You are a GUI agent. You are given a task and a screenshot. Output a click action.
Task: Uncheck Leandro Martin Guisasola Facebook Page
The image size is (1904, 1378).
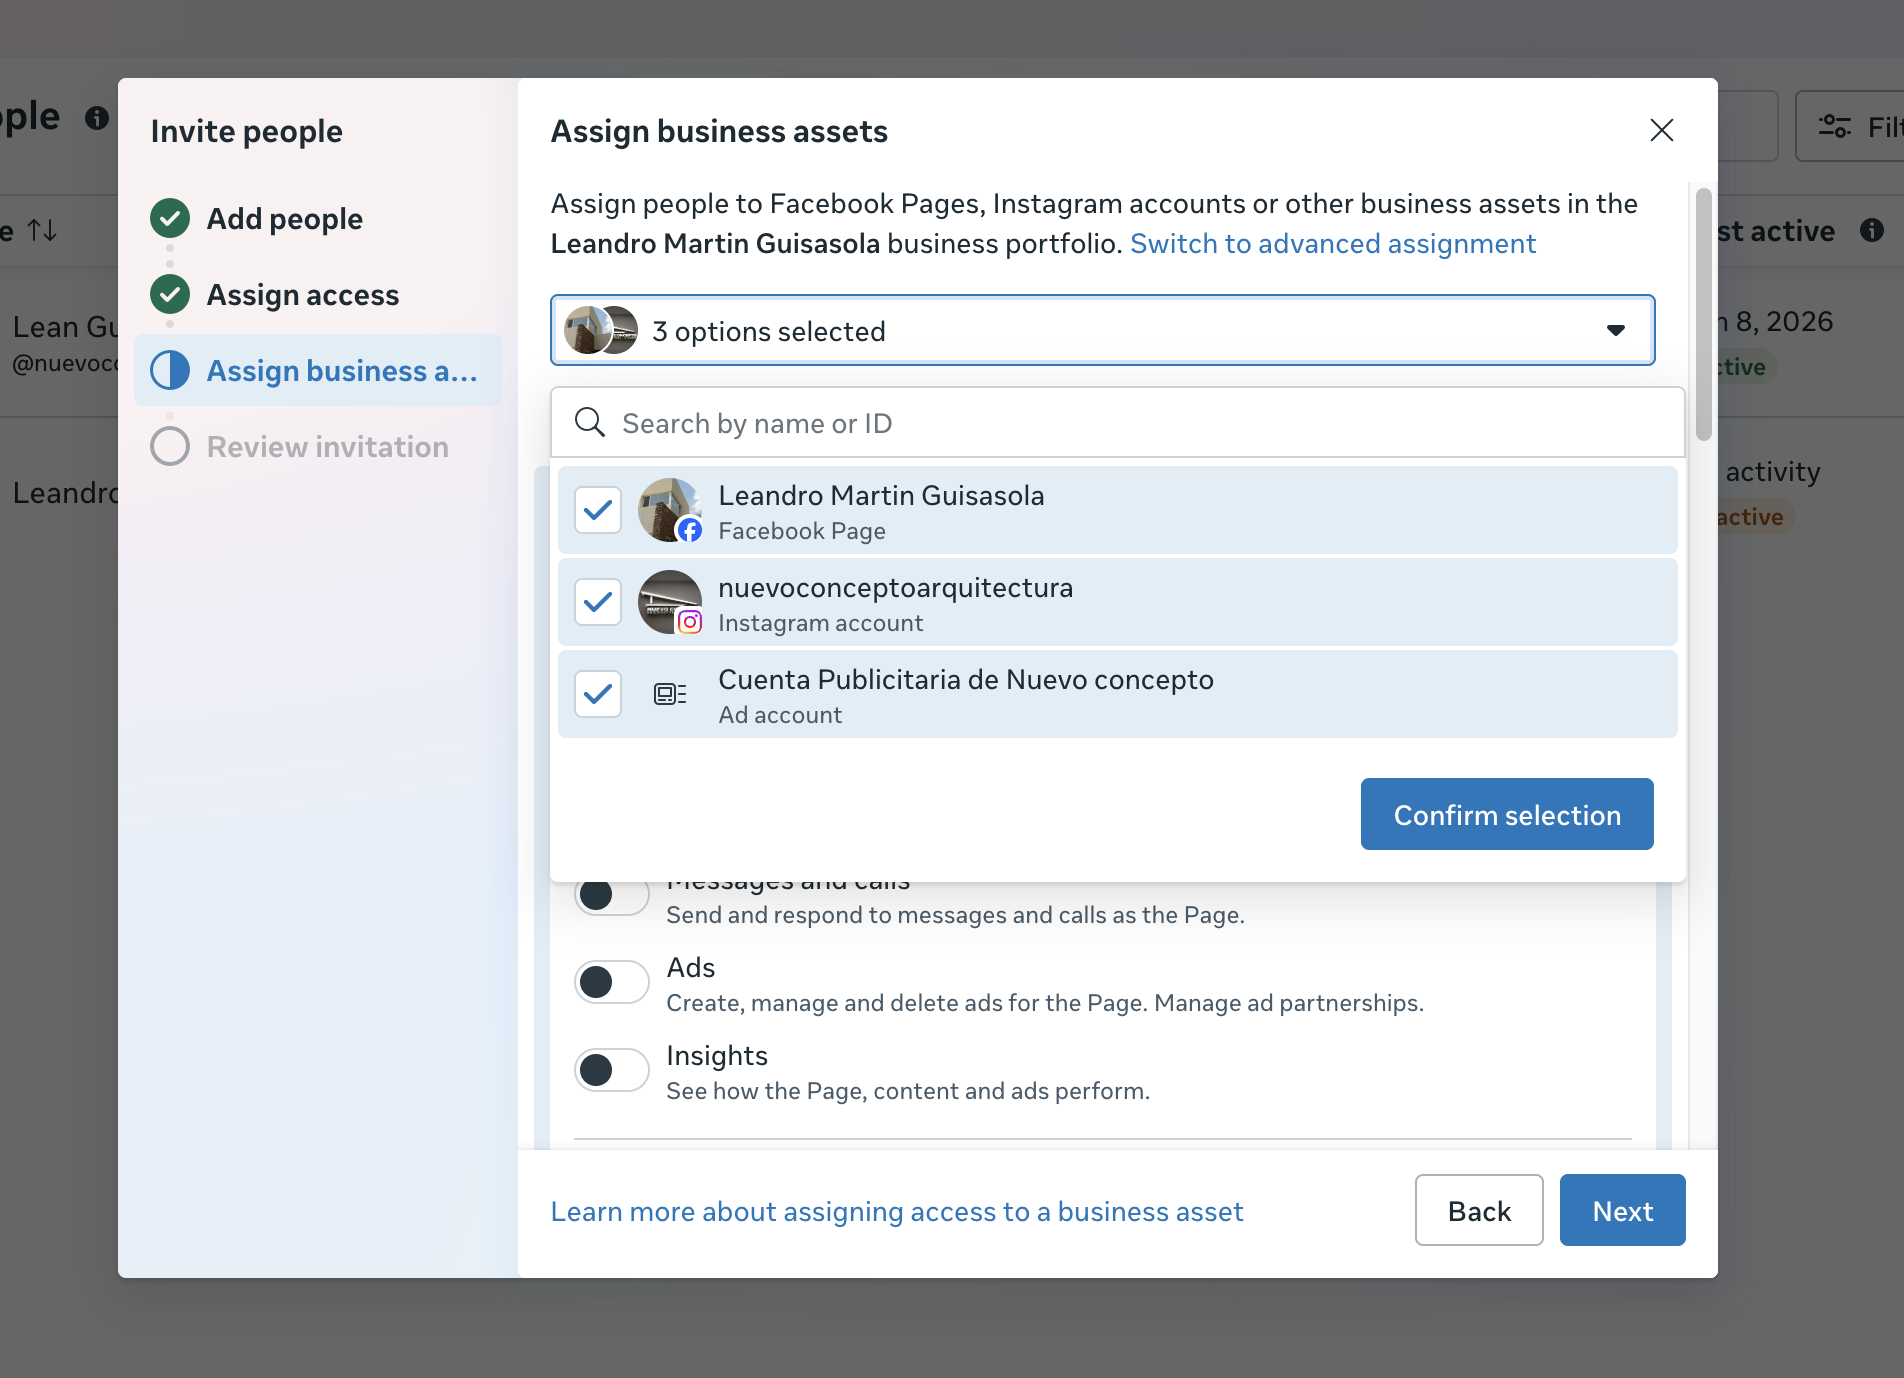pos(598,510)
